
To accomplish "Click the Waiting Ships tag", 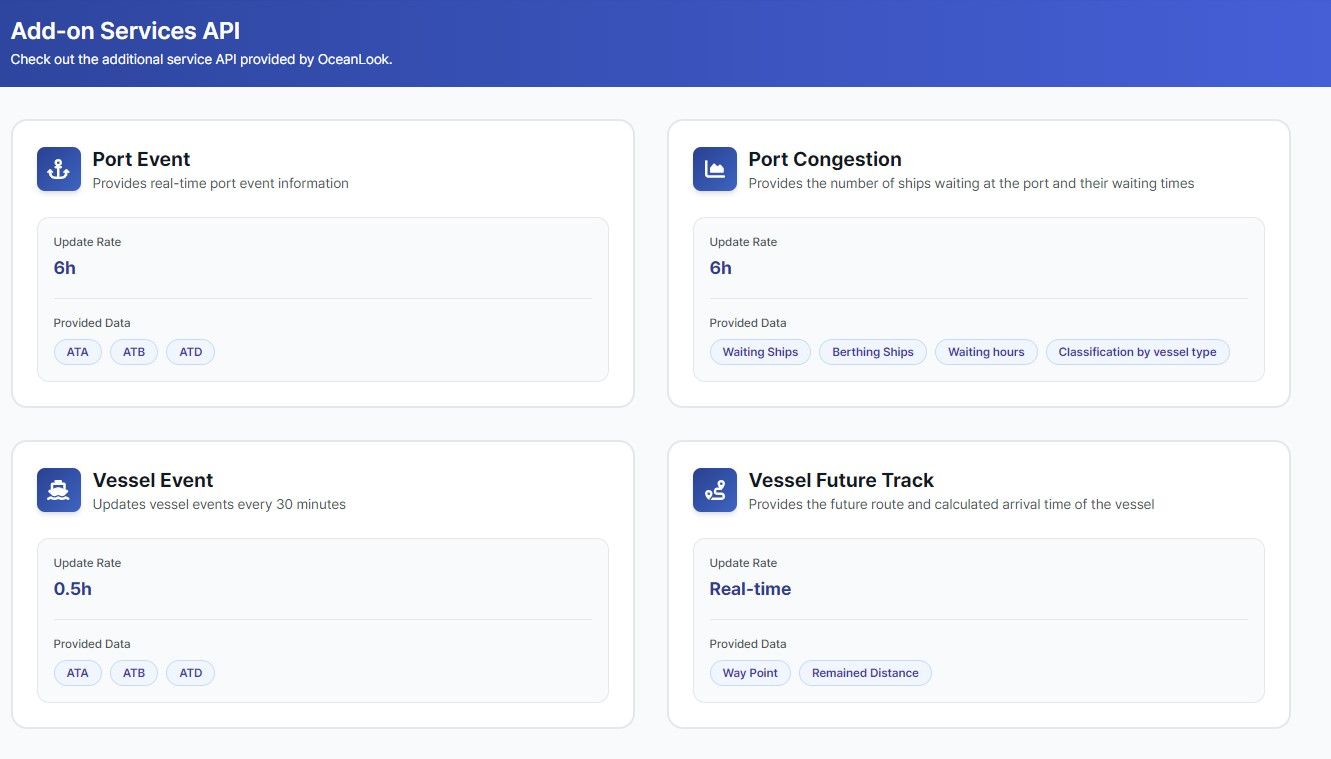I will [x=760, y=352].
